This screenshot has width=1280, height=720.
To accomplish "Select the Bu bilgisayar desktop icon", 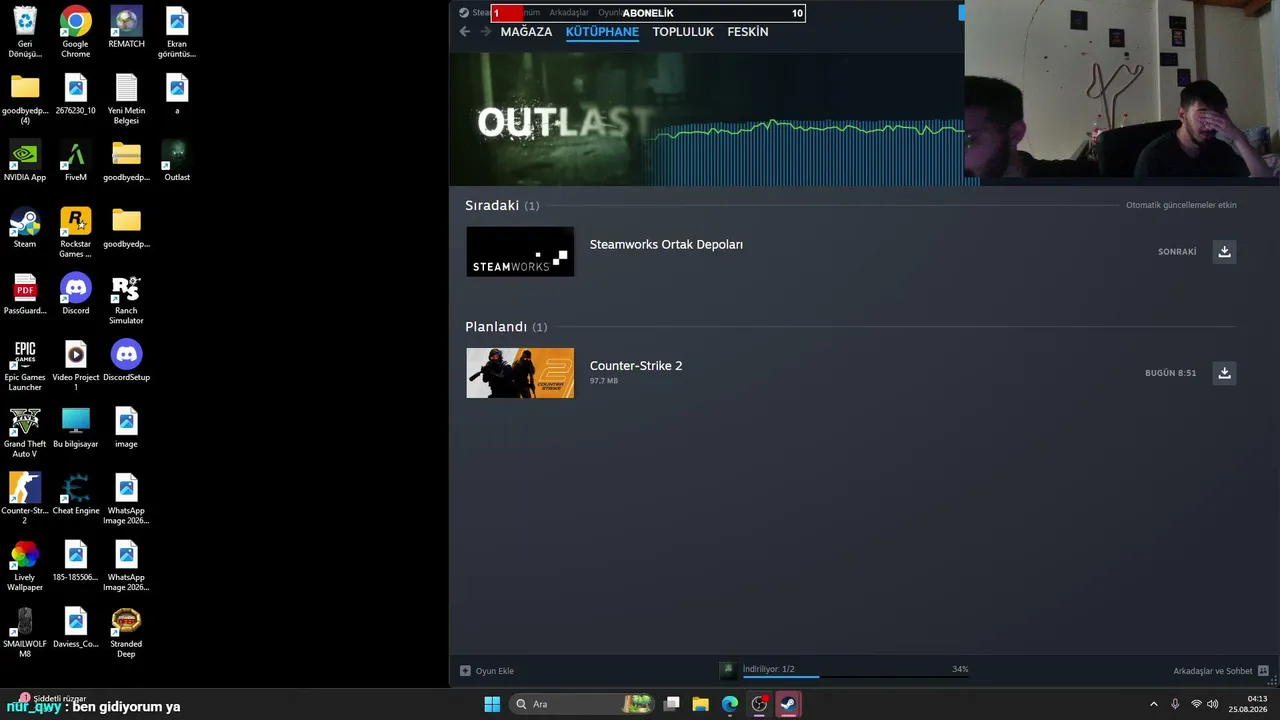I will click(x=75, y=427).
